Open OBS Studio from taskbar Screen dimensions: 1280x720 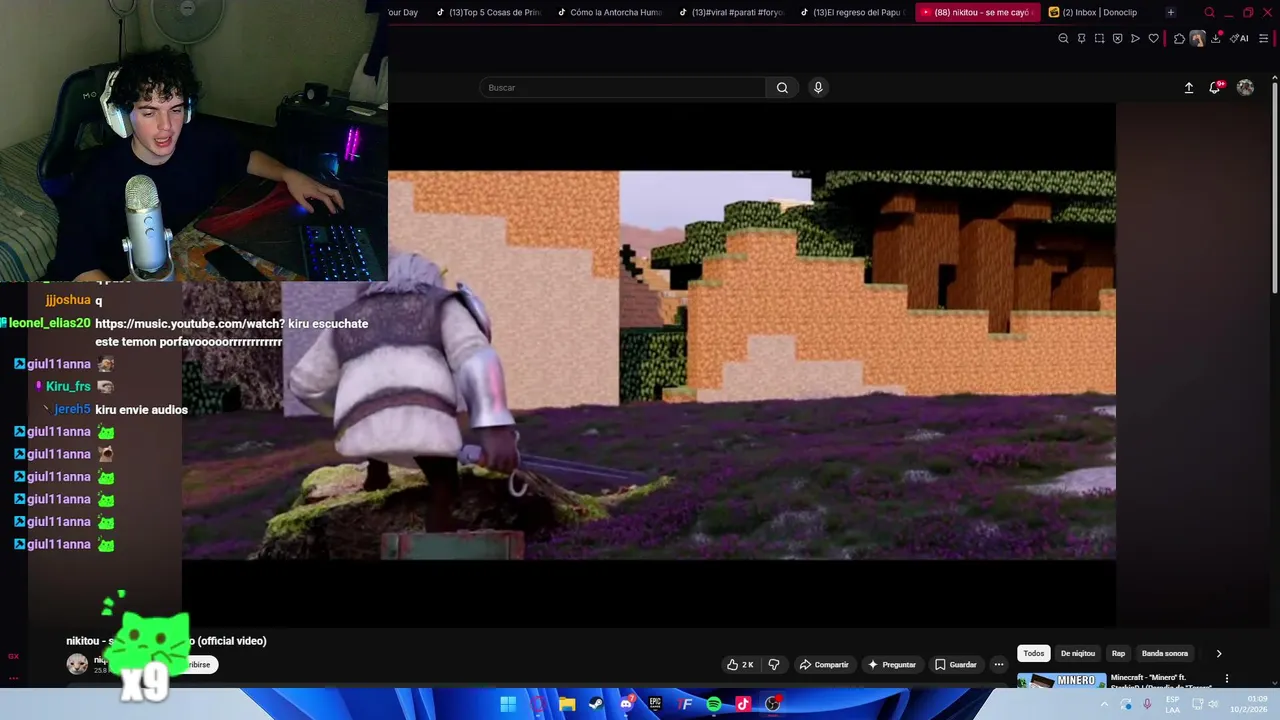[x=773, y=704]
